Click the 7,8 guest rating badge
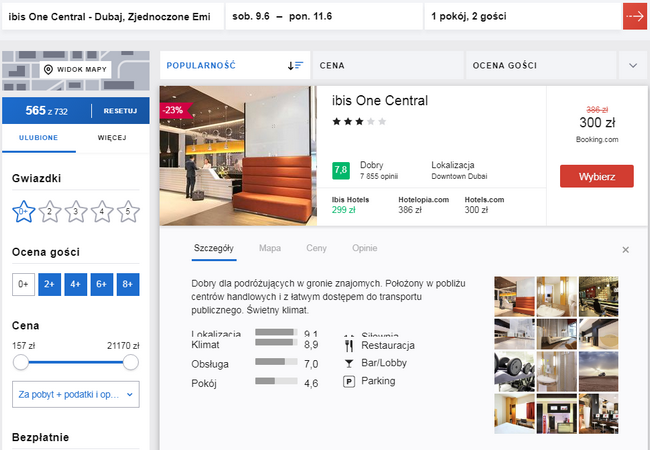Screen dimensions: 650x450 [x=341, y=170]
